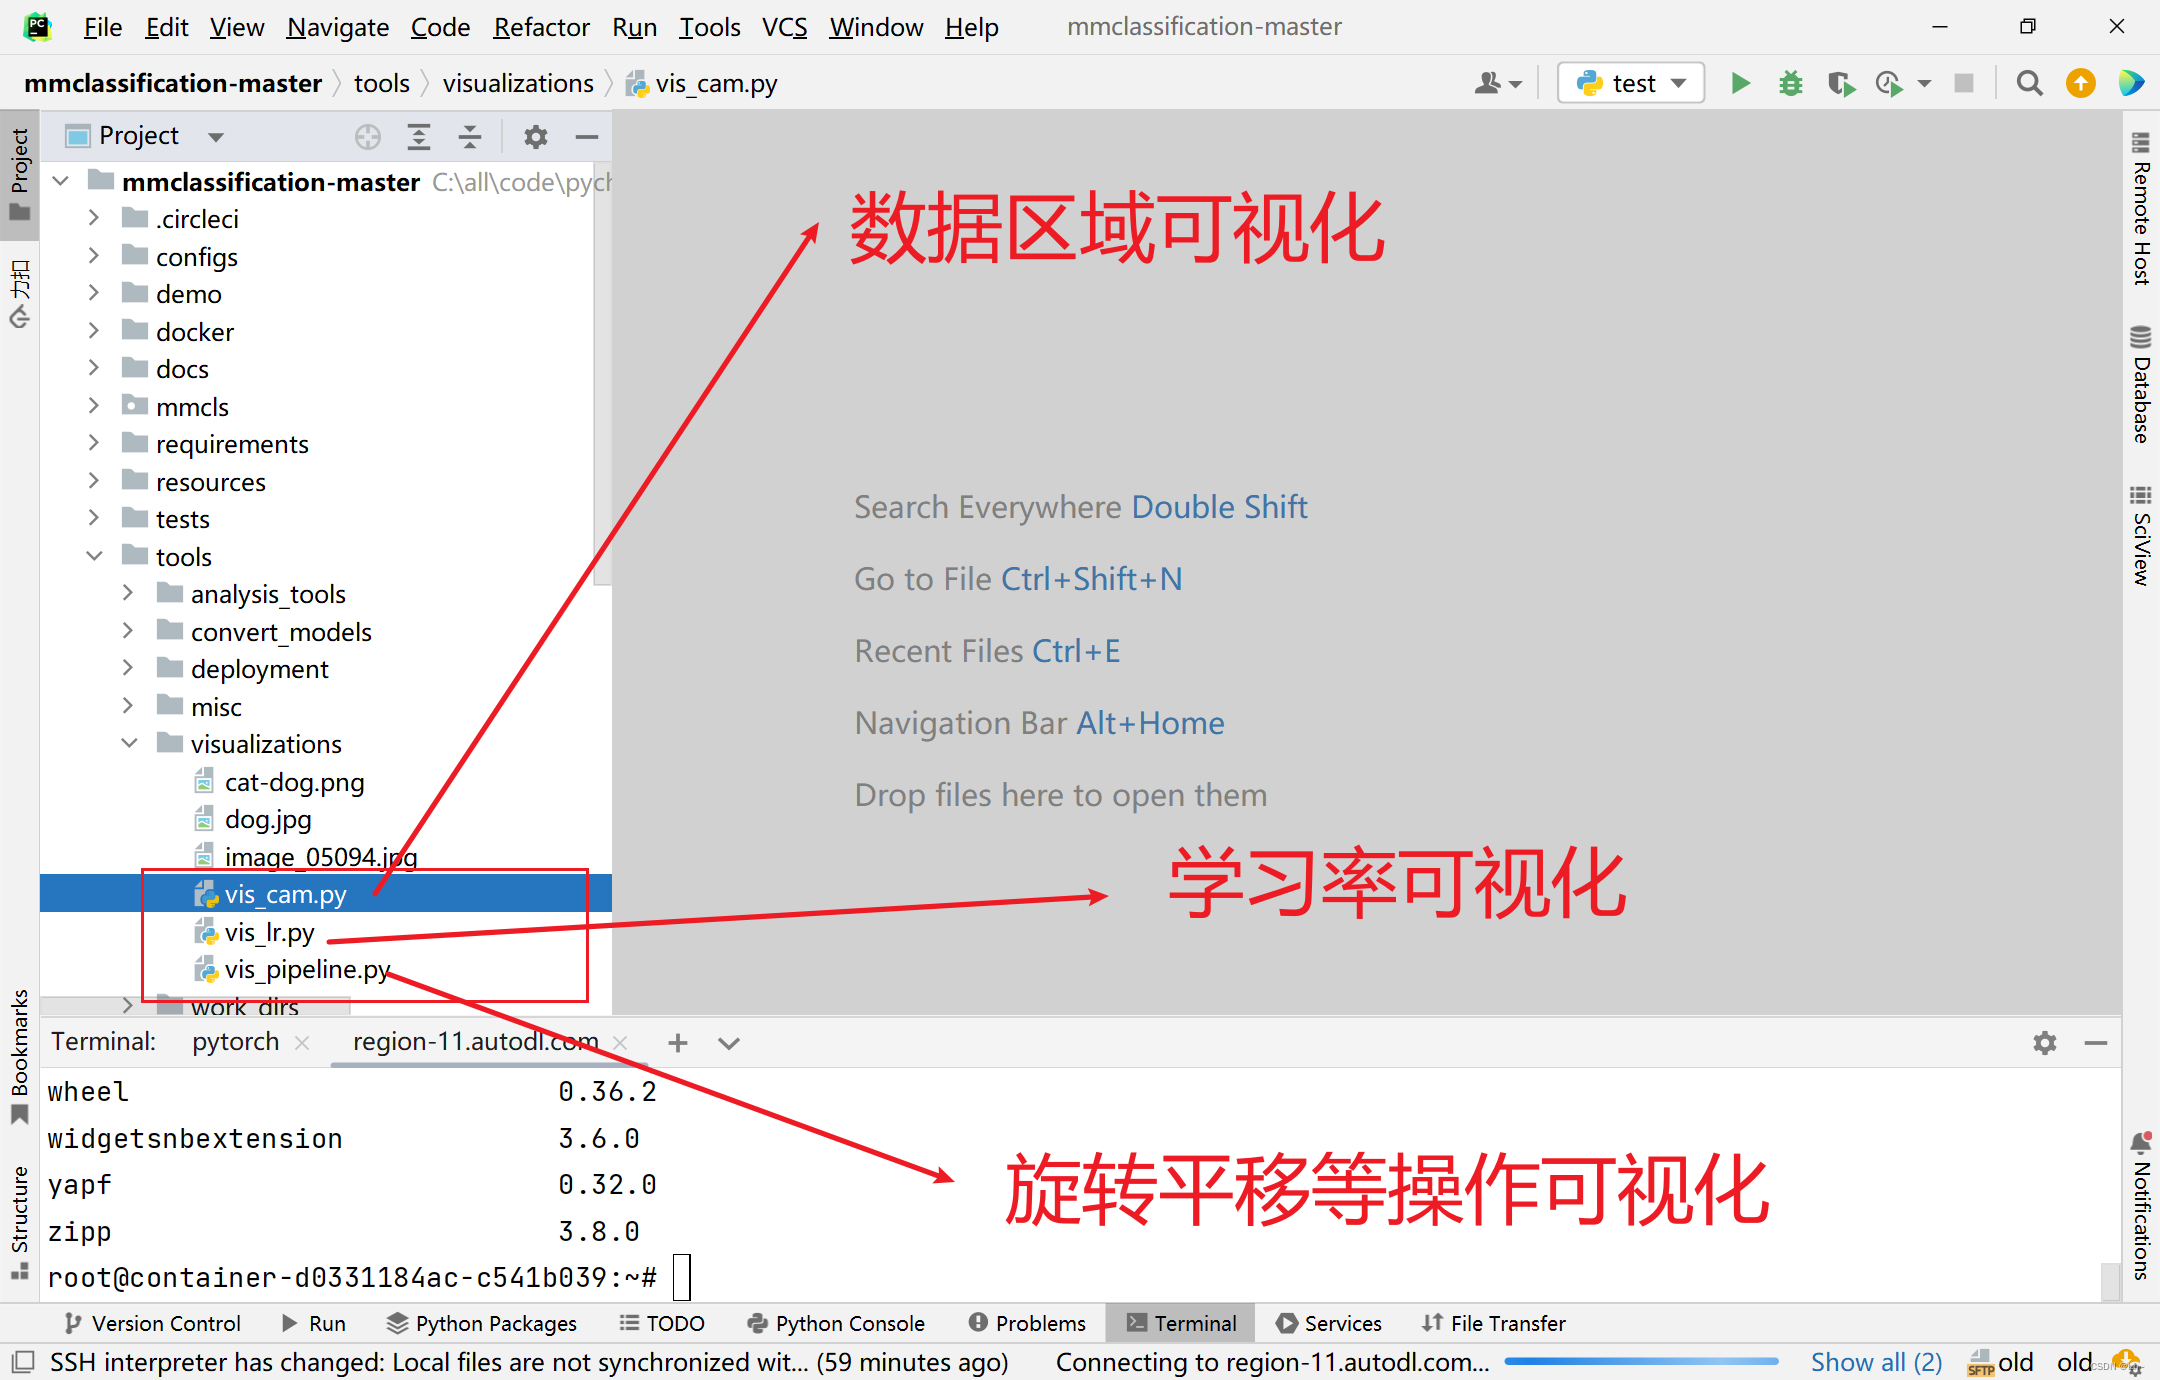Image resolution: width=2160 pixels, height=1380 pixels.
Task: Expand all icon in Project panel
Action: [419, 136]
